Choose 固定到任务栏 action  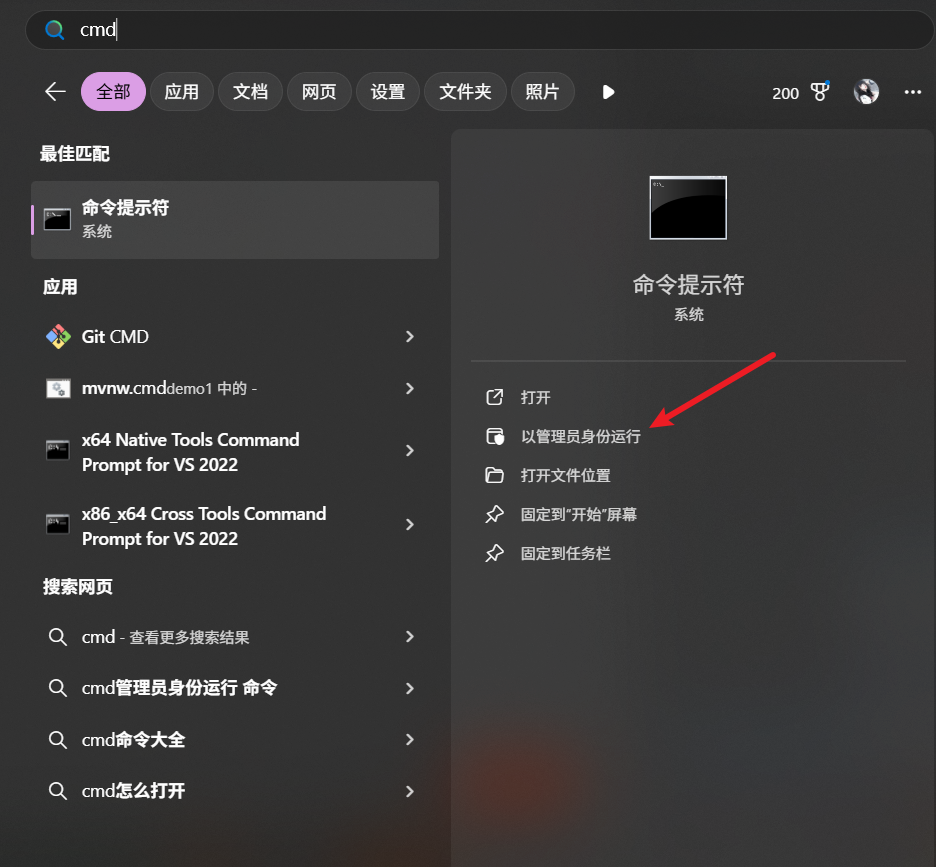[x=565, y=554]
